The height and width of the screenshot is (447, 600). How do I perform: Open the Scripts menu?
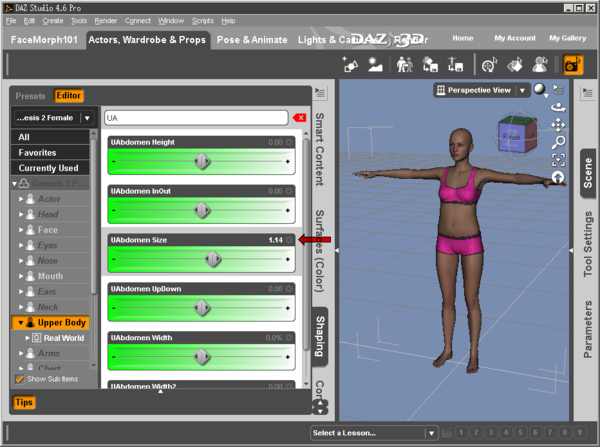click(202, 21)
